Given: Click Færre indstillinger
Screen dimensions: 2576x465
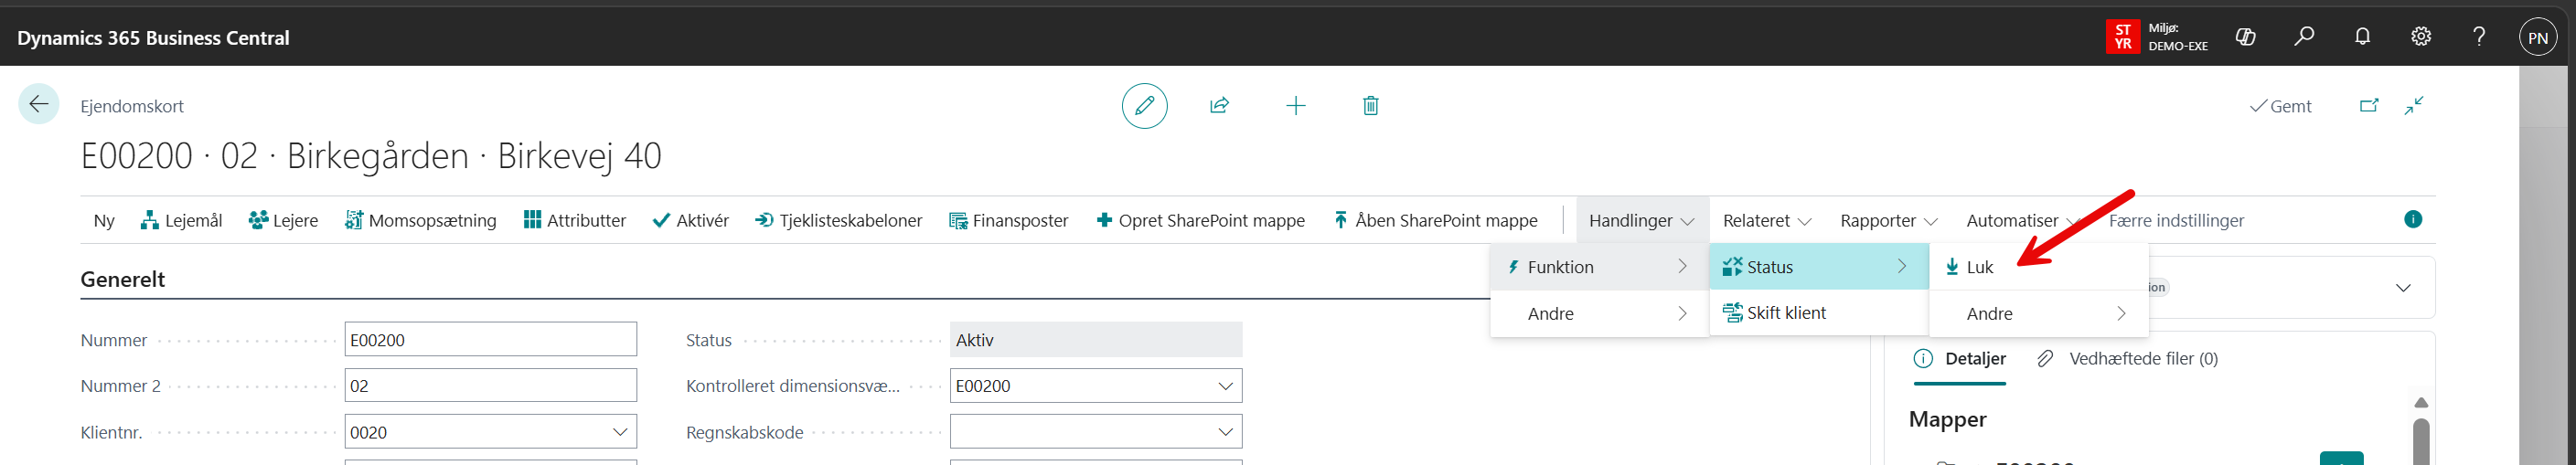Looking at the screenshot, I should (x=2176, y=221).
